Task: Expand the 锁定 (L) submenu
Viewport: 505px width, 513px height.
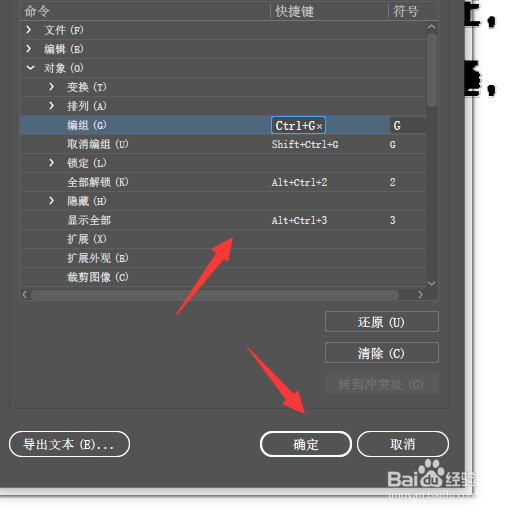Action: click(x=51, y=163)
